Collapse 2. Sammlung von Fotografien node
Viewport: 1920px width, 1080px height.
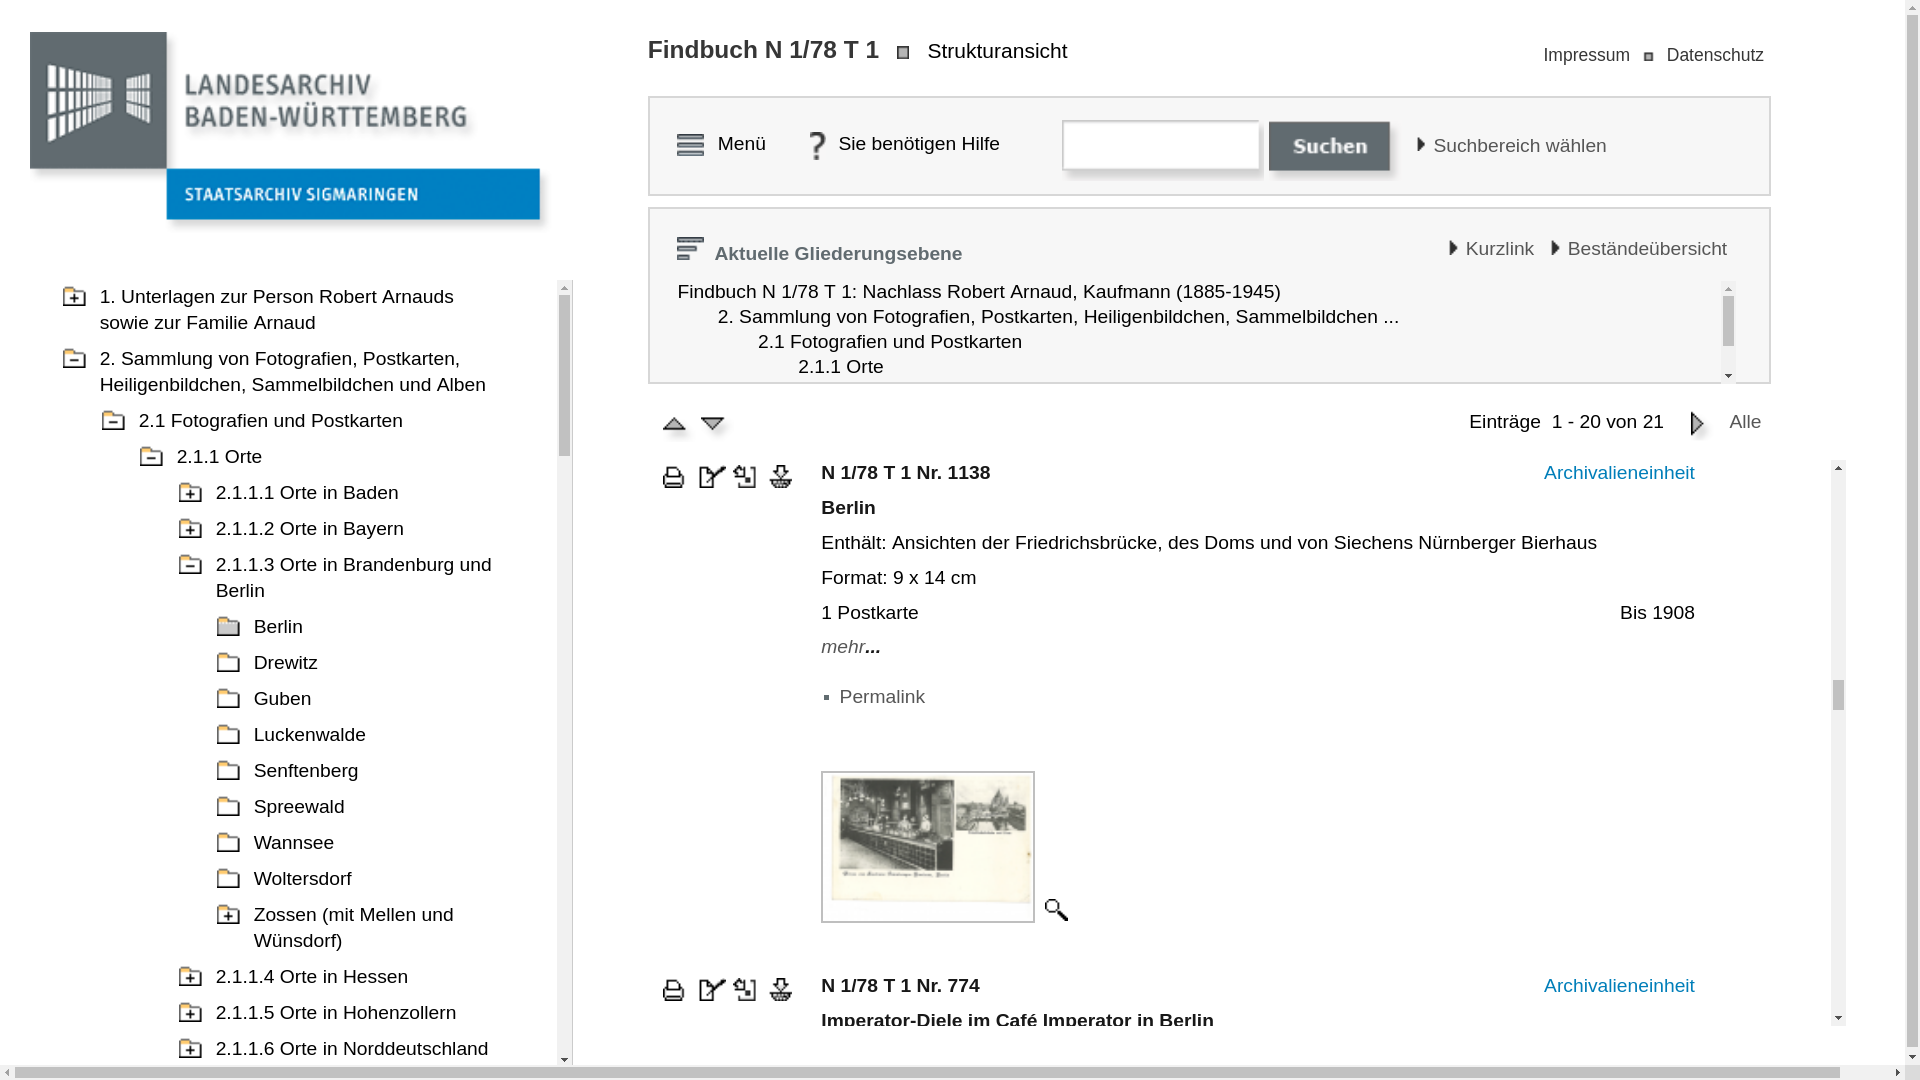point(74,359)
